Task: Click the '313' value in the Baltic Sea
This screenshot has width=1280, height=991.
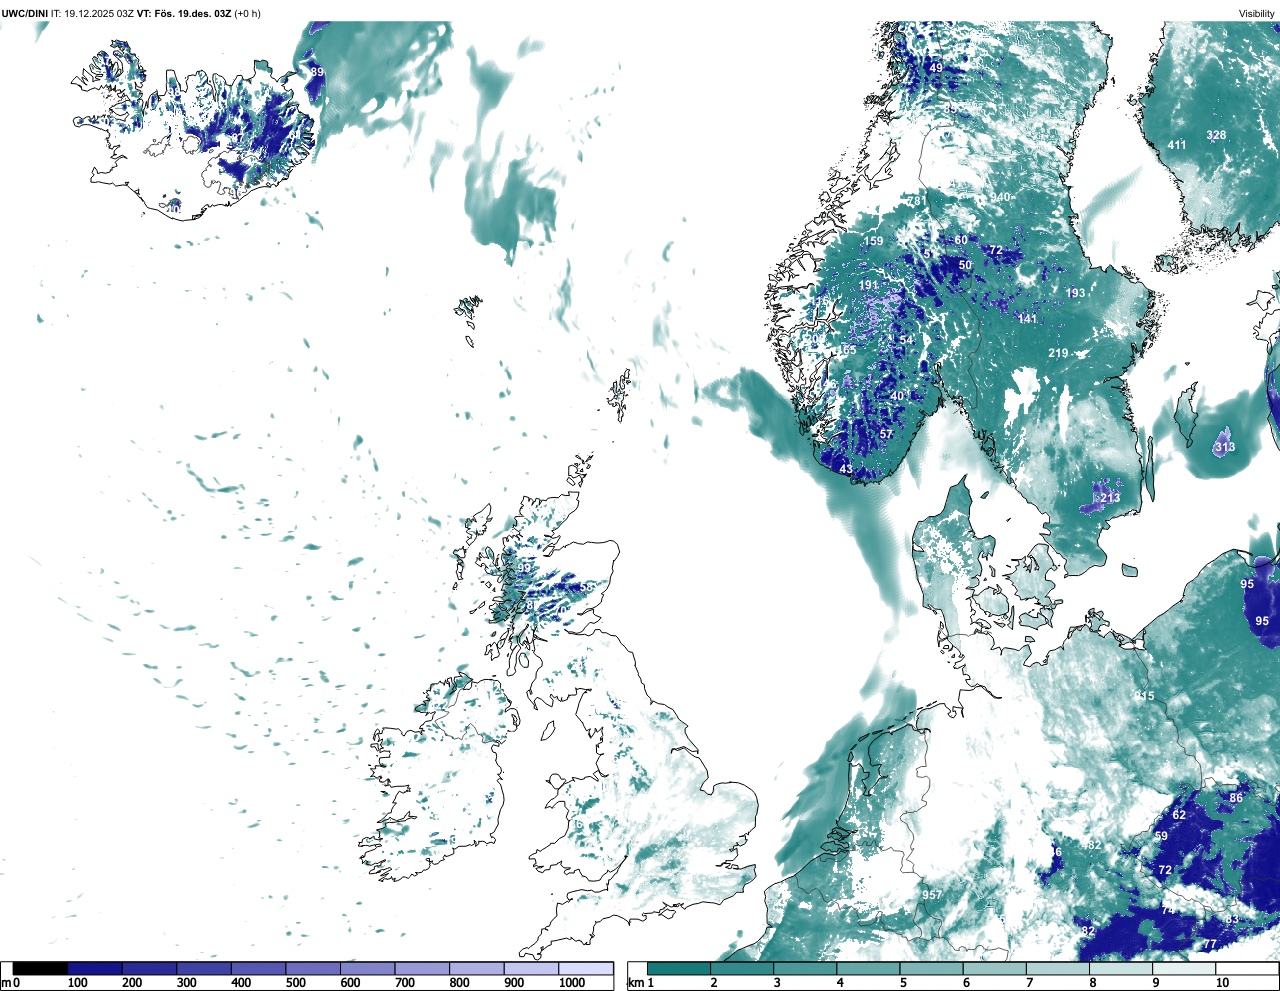Action: (x=1225, y=447)
